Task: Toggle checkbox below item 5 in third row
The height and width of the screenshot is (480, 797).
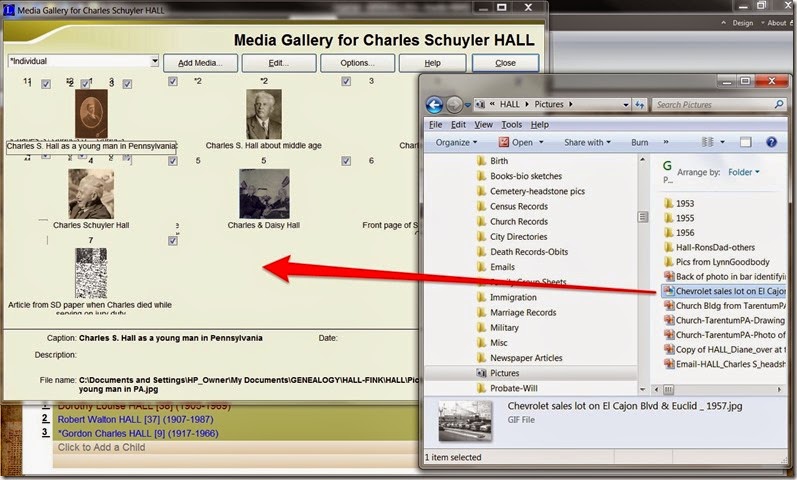Action: (x=173, y=241)
